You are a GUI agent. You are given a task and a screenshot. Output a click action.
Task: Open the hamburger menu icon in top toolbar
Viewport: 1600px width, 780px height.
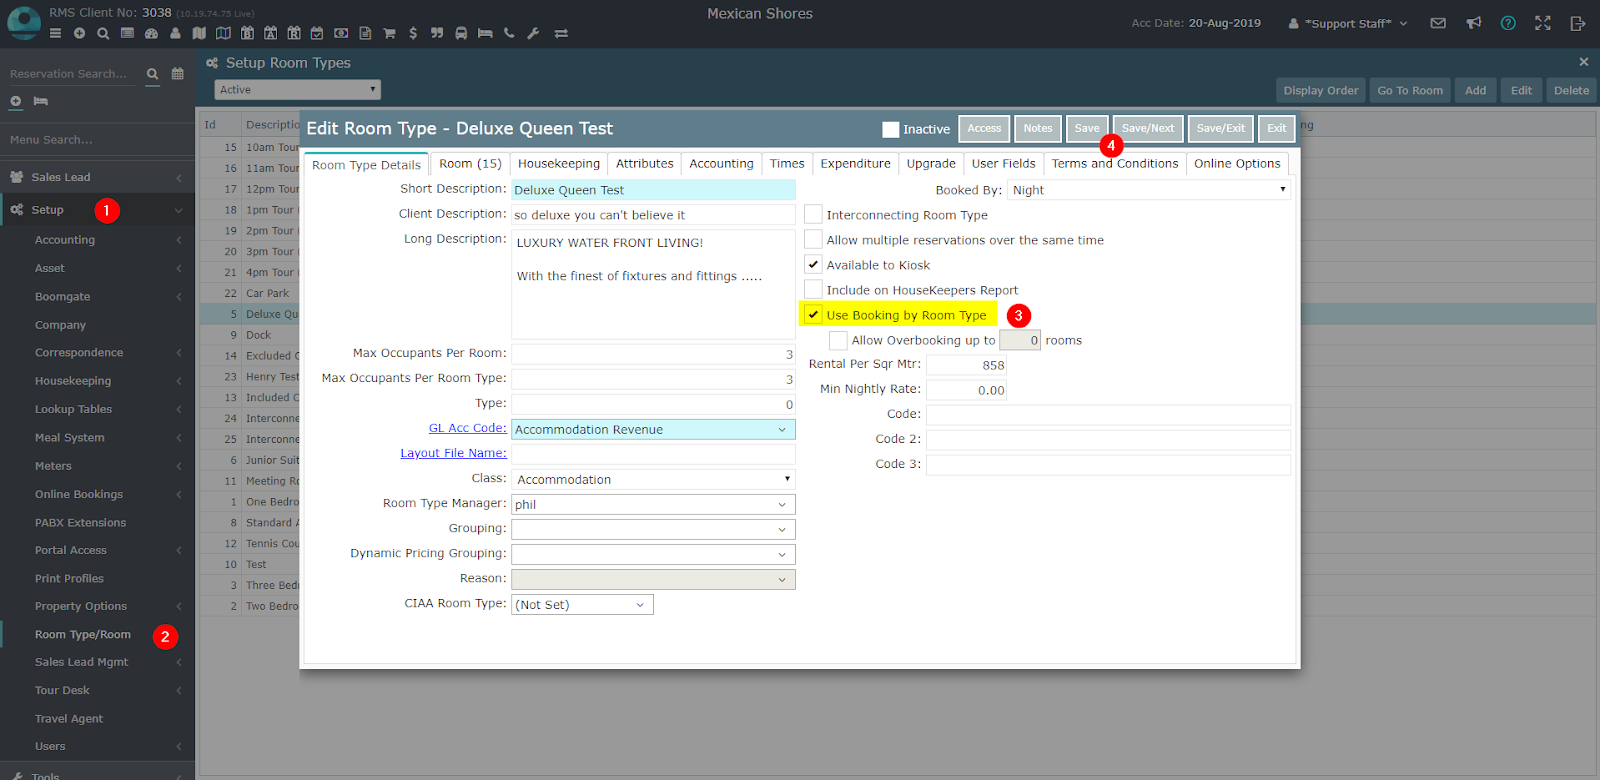(x=55, y=33)
